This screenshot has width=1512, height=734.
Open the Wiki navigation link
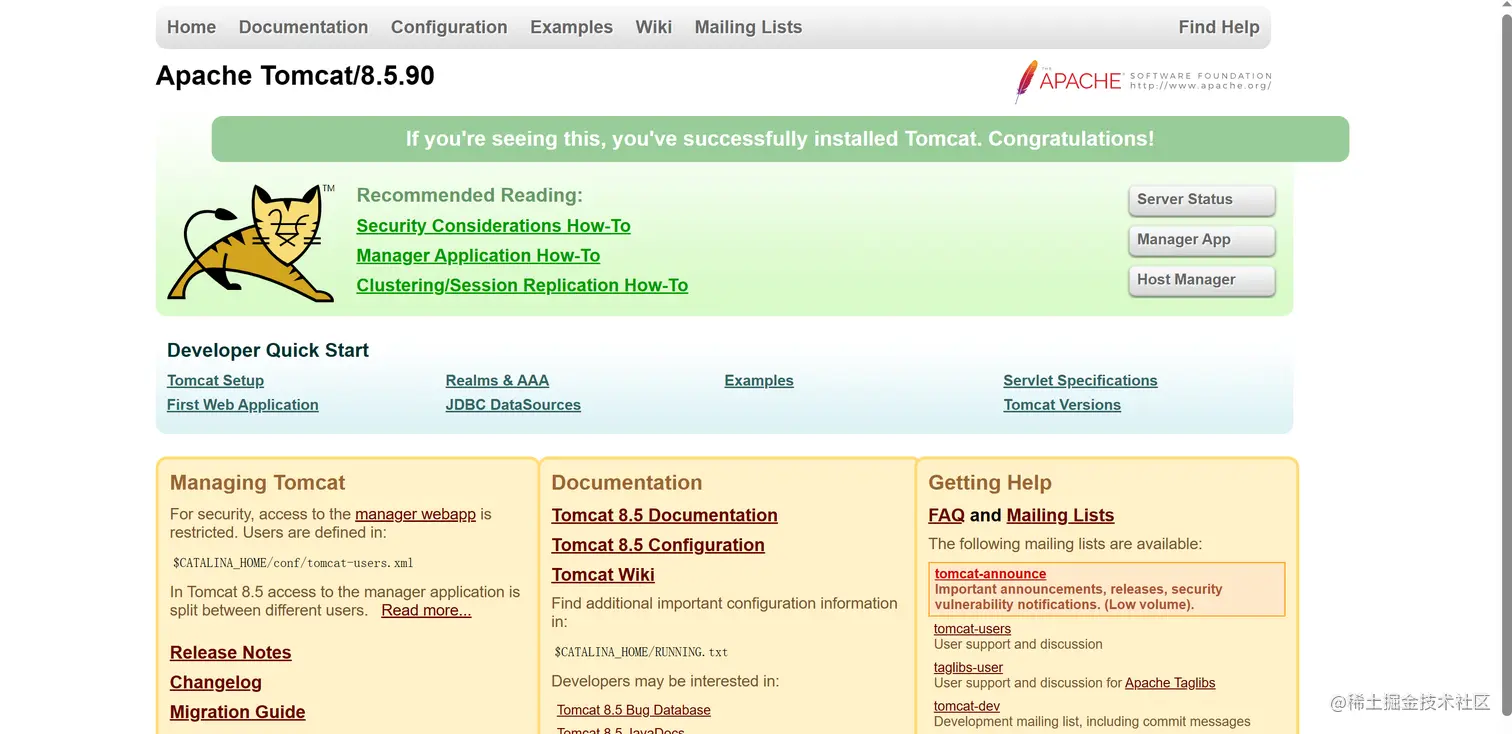(x=654, y=27)
